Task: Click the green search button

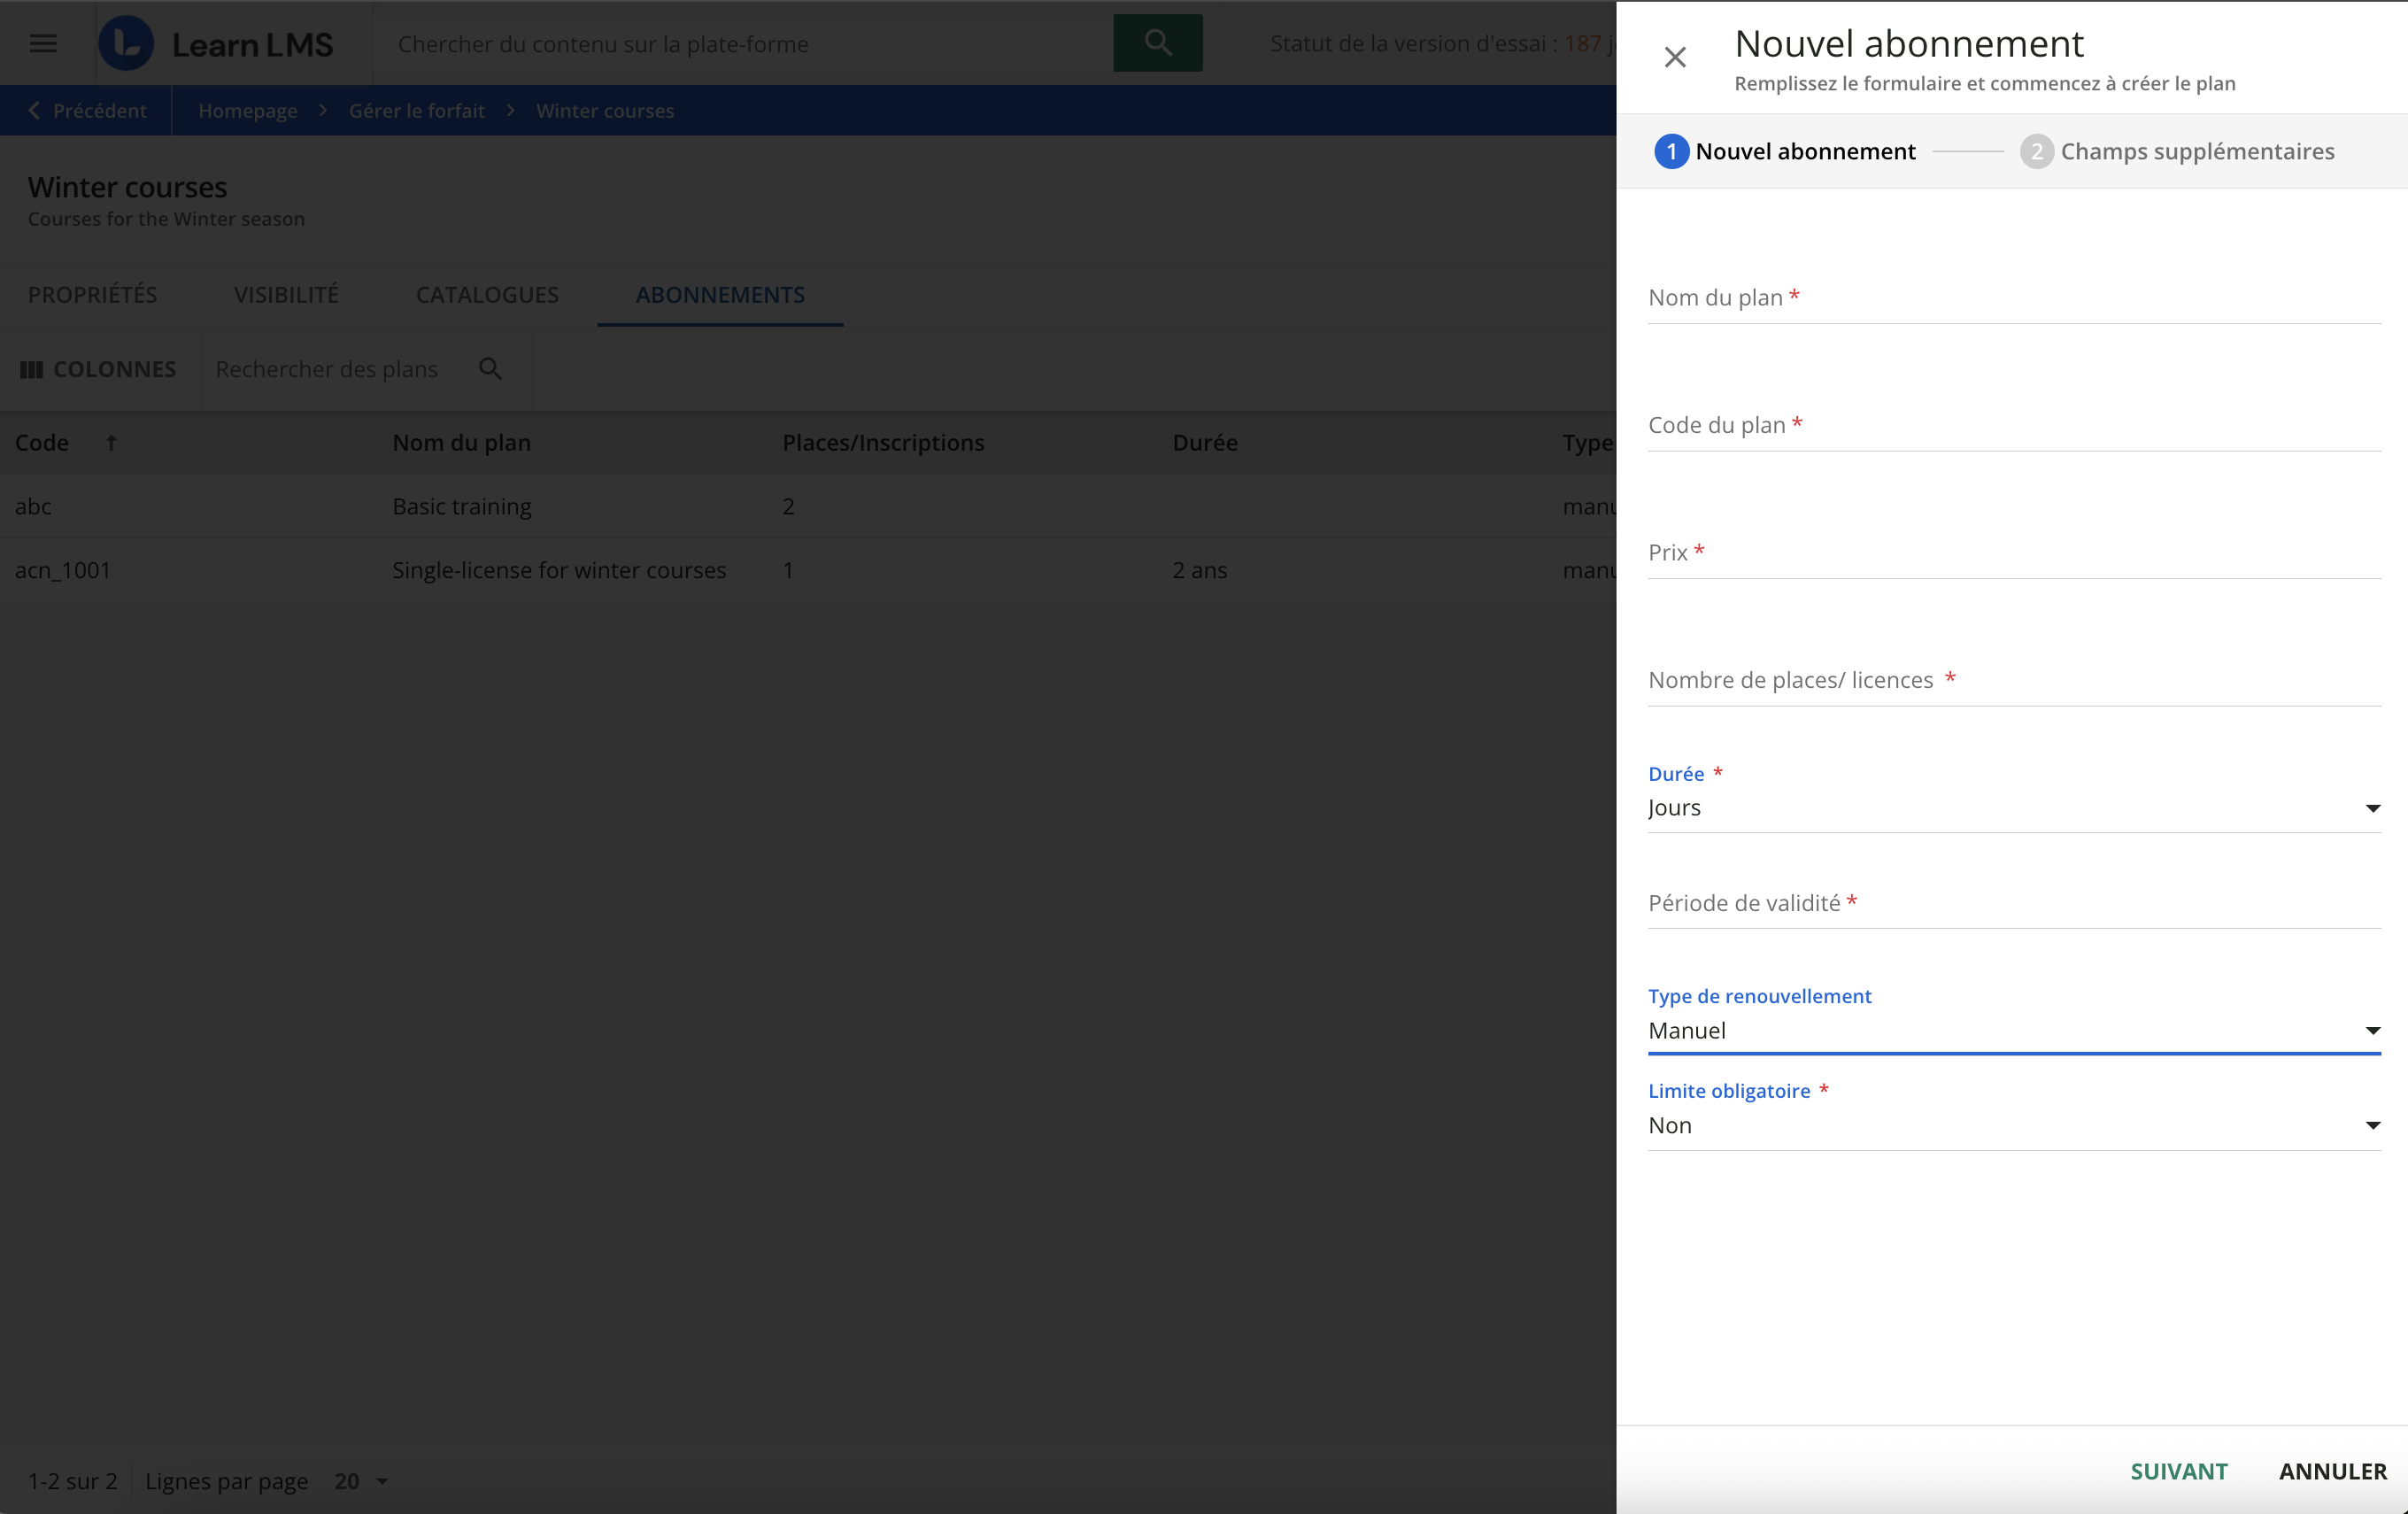Action: click(x=1158, y=43)
